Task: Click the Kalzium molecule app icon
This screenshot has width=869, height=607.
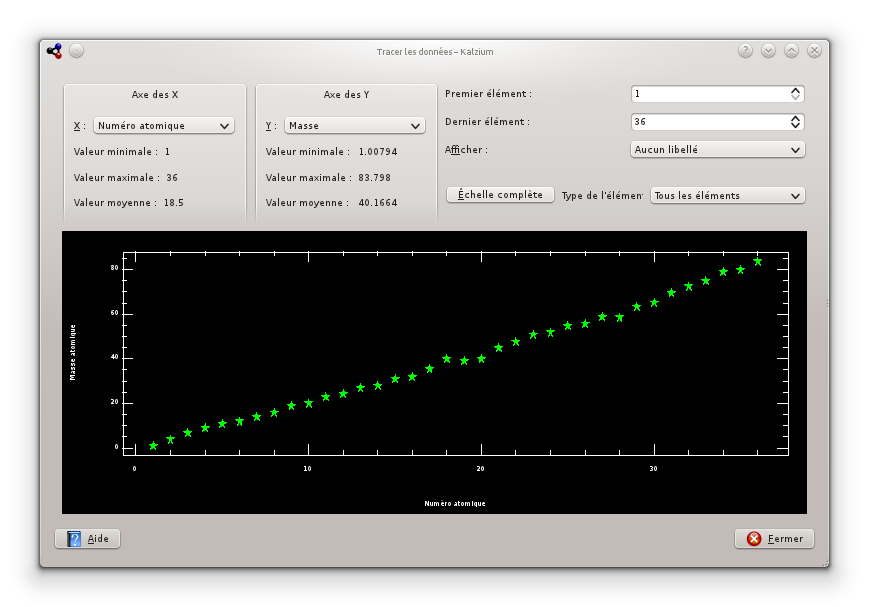Action: (x=54, y=51)
